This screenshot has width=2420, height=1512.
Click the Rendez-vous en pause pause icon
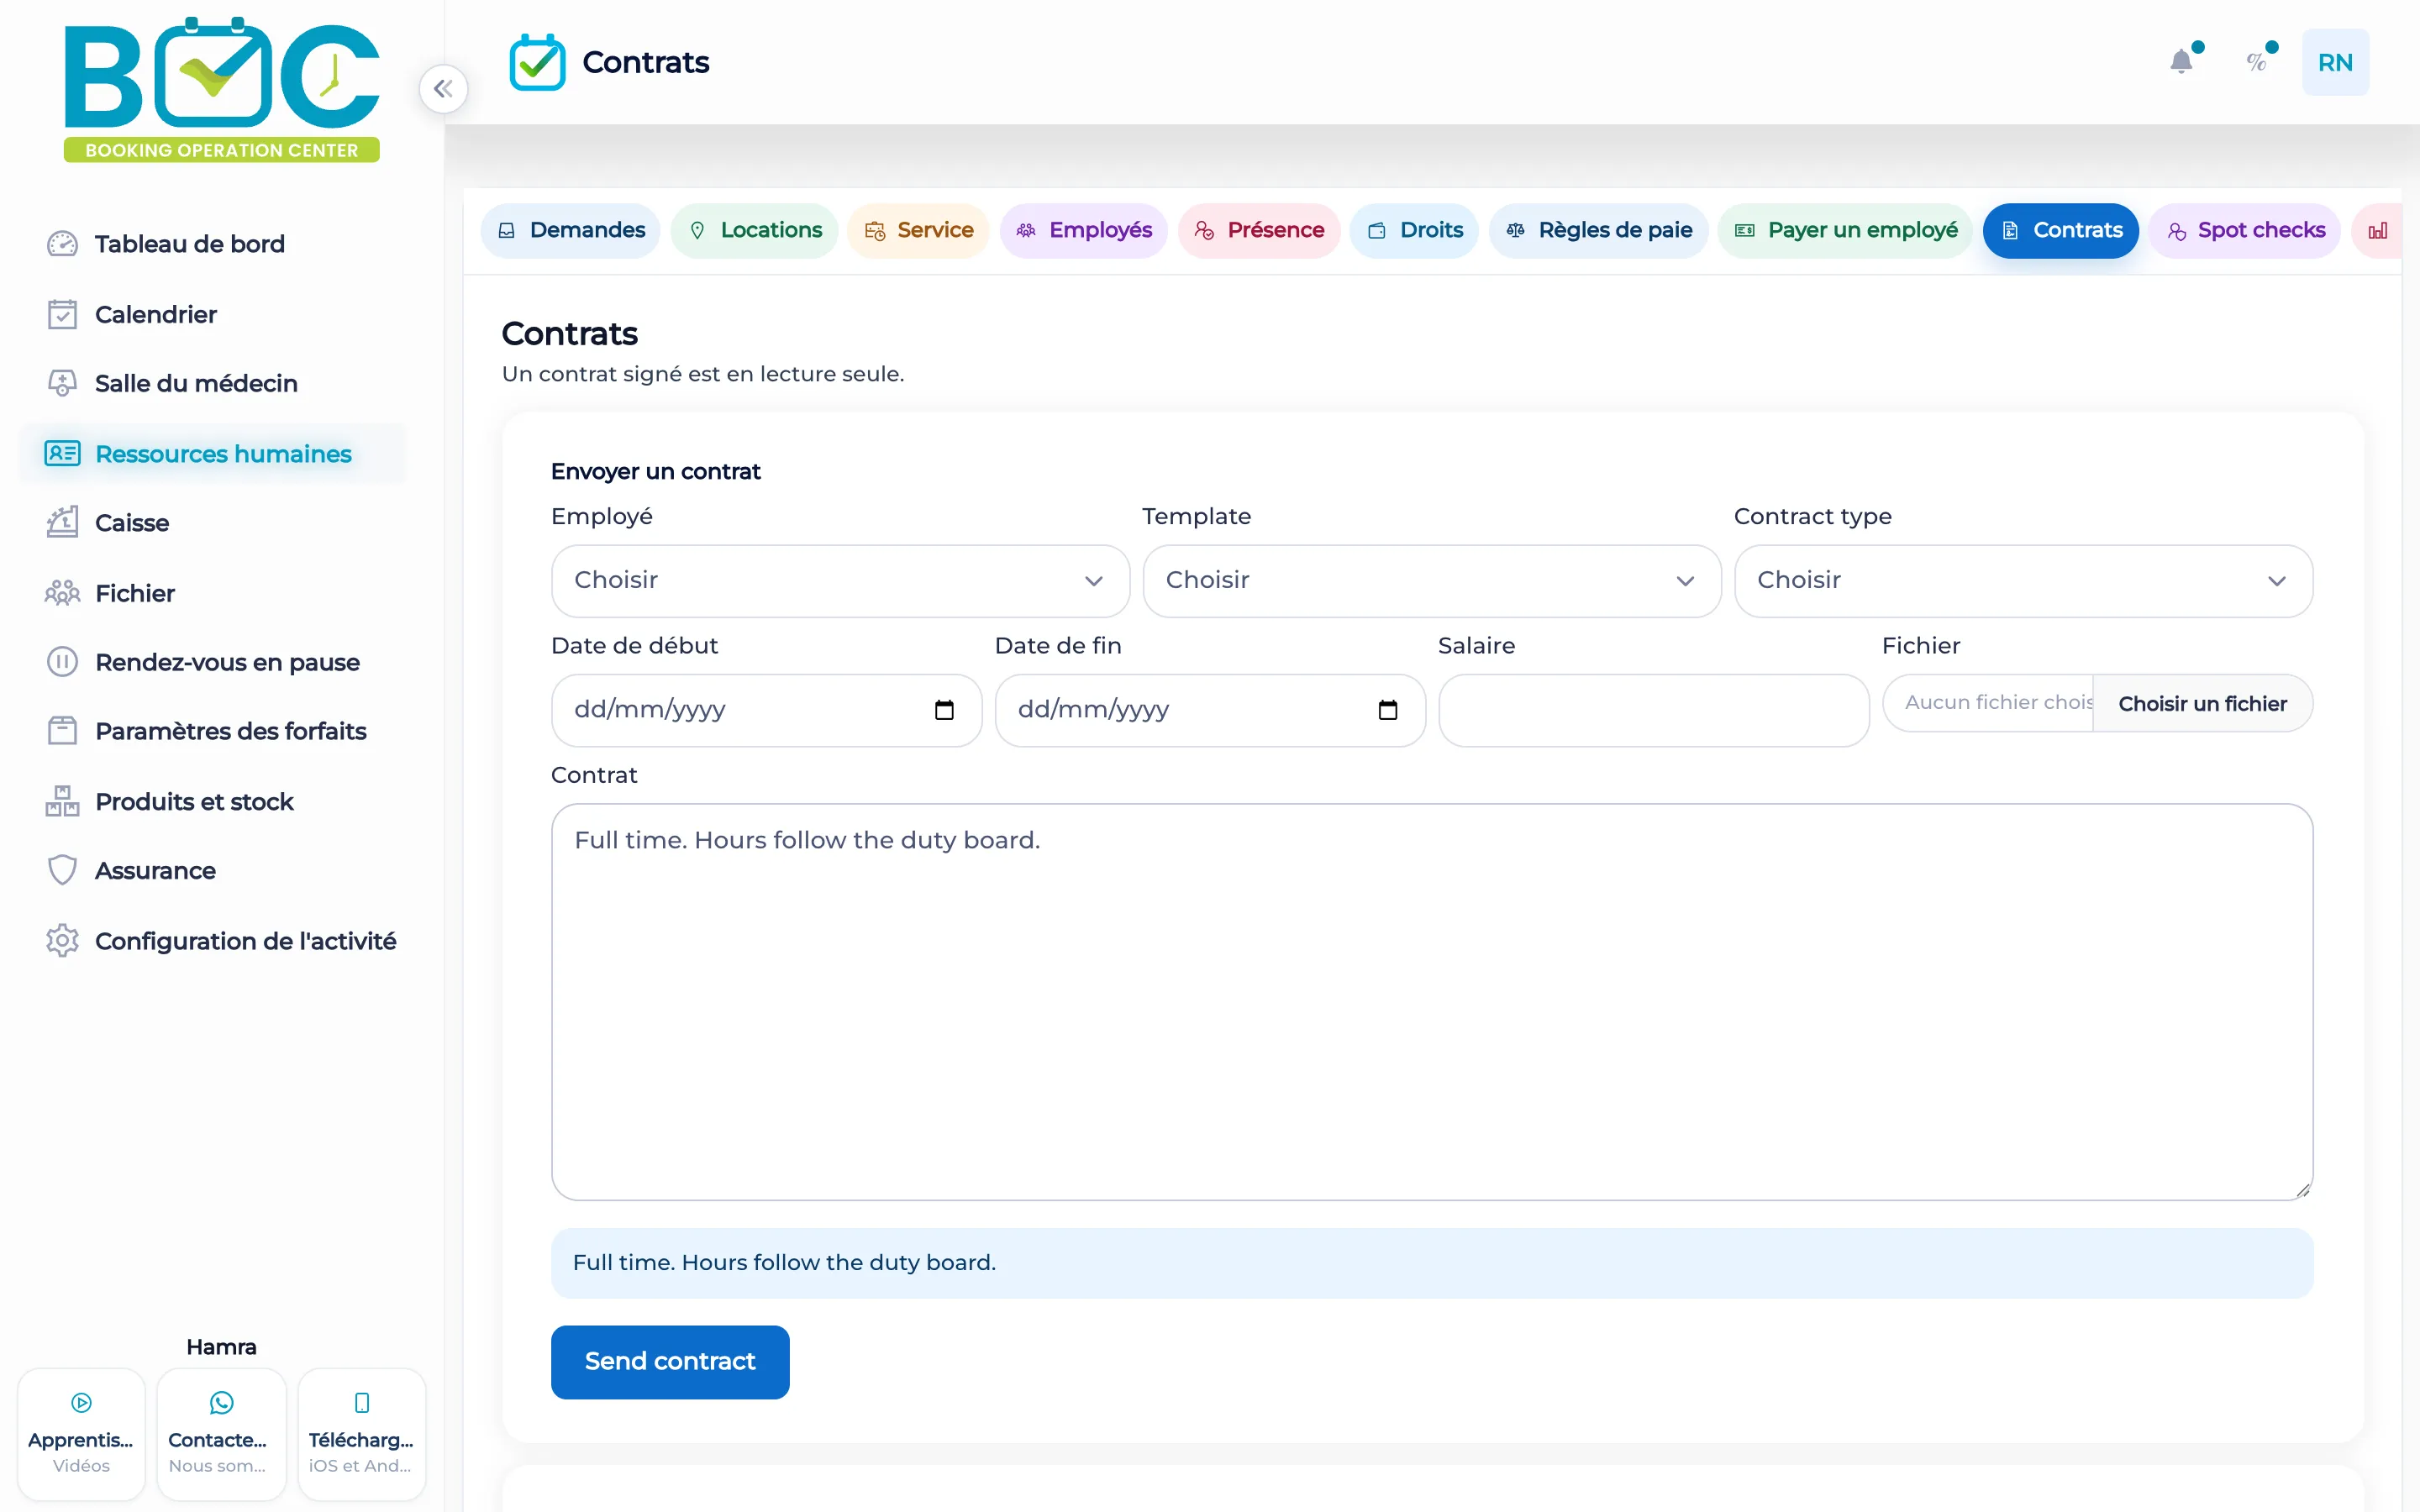(x=62, y=662)
